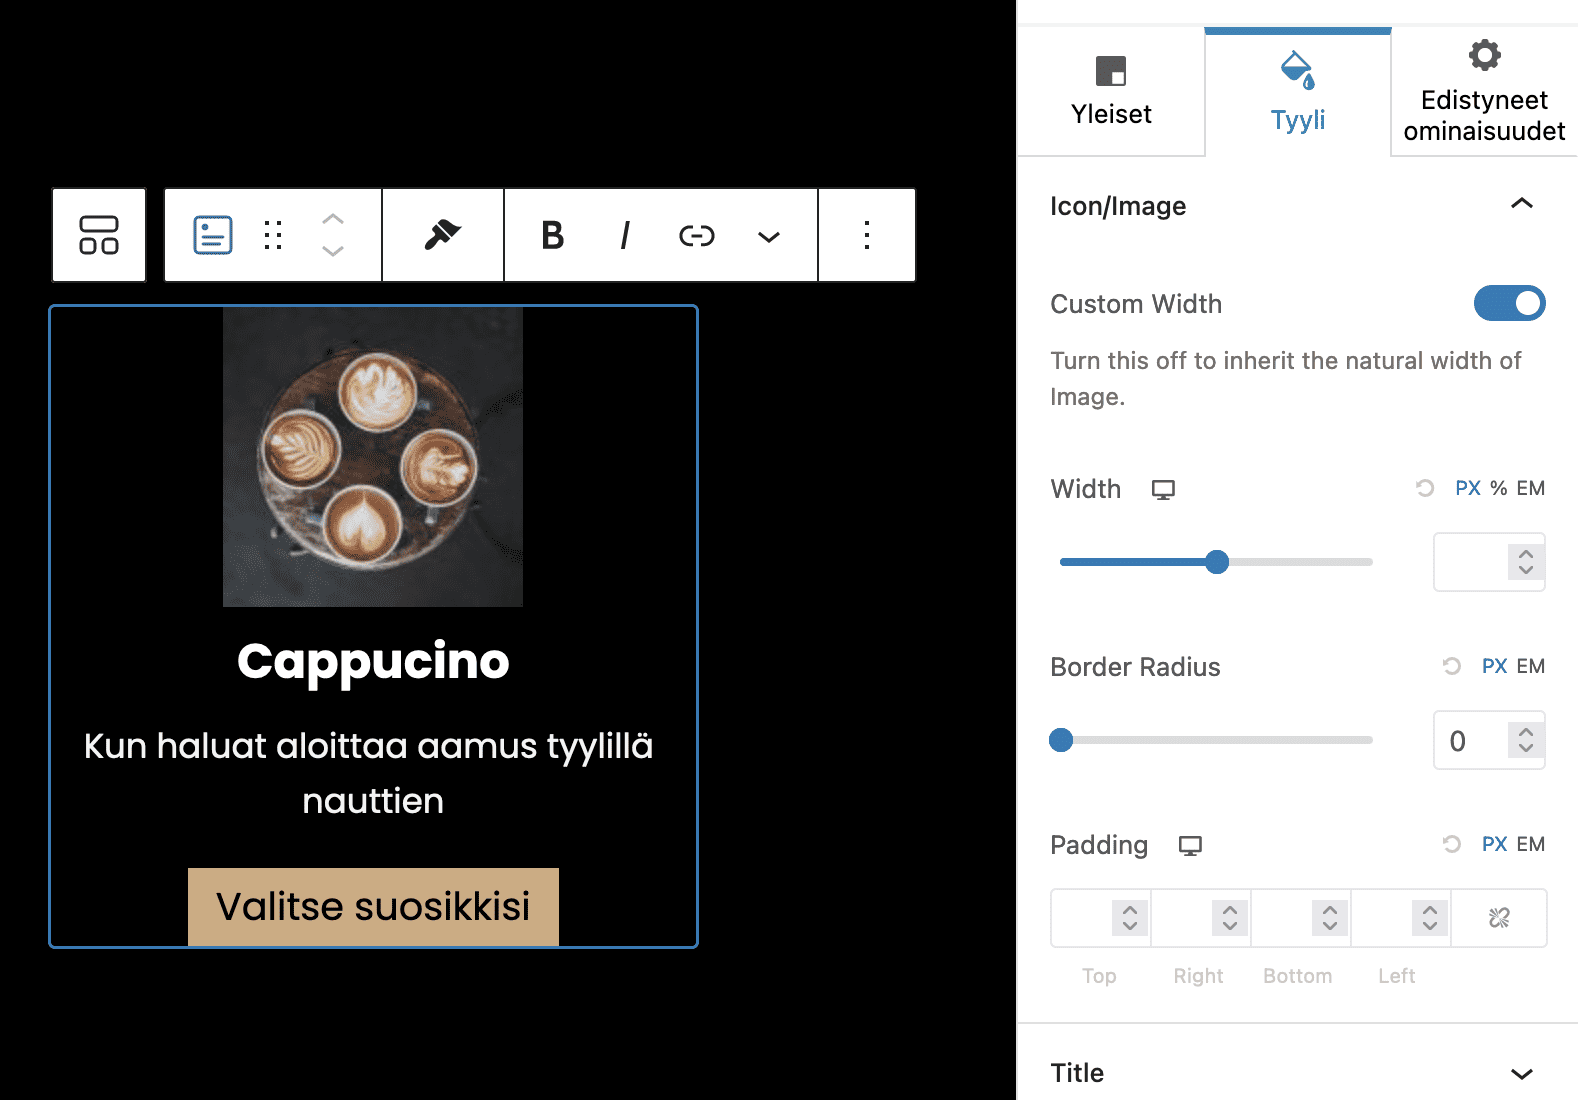The image size is (1578, 1100).
Task: Select PX unit for Padding
Action: click(1495, 844)
